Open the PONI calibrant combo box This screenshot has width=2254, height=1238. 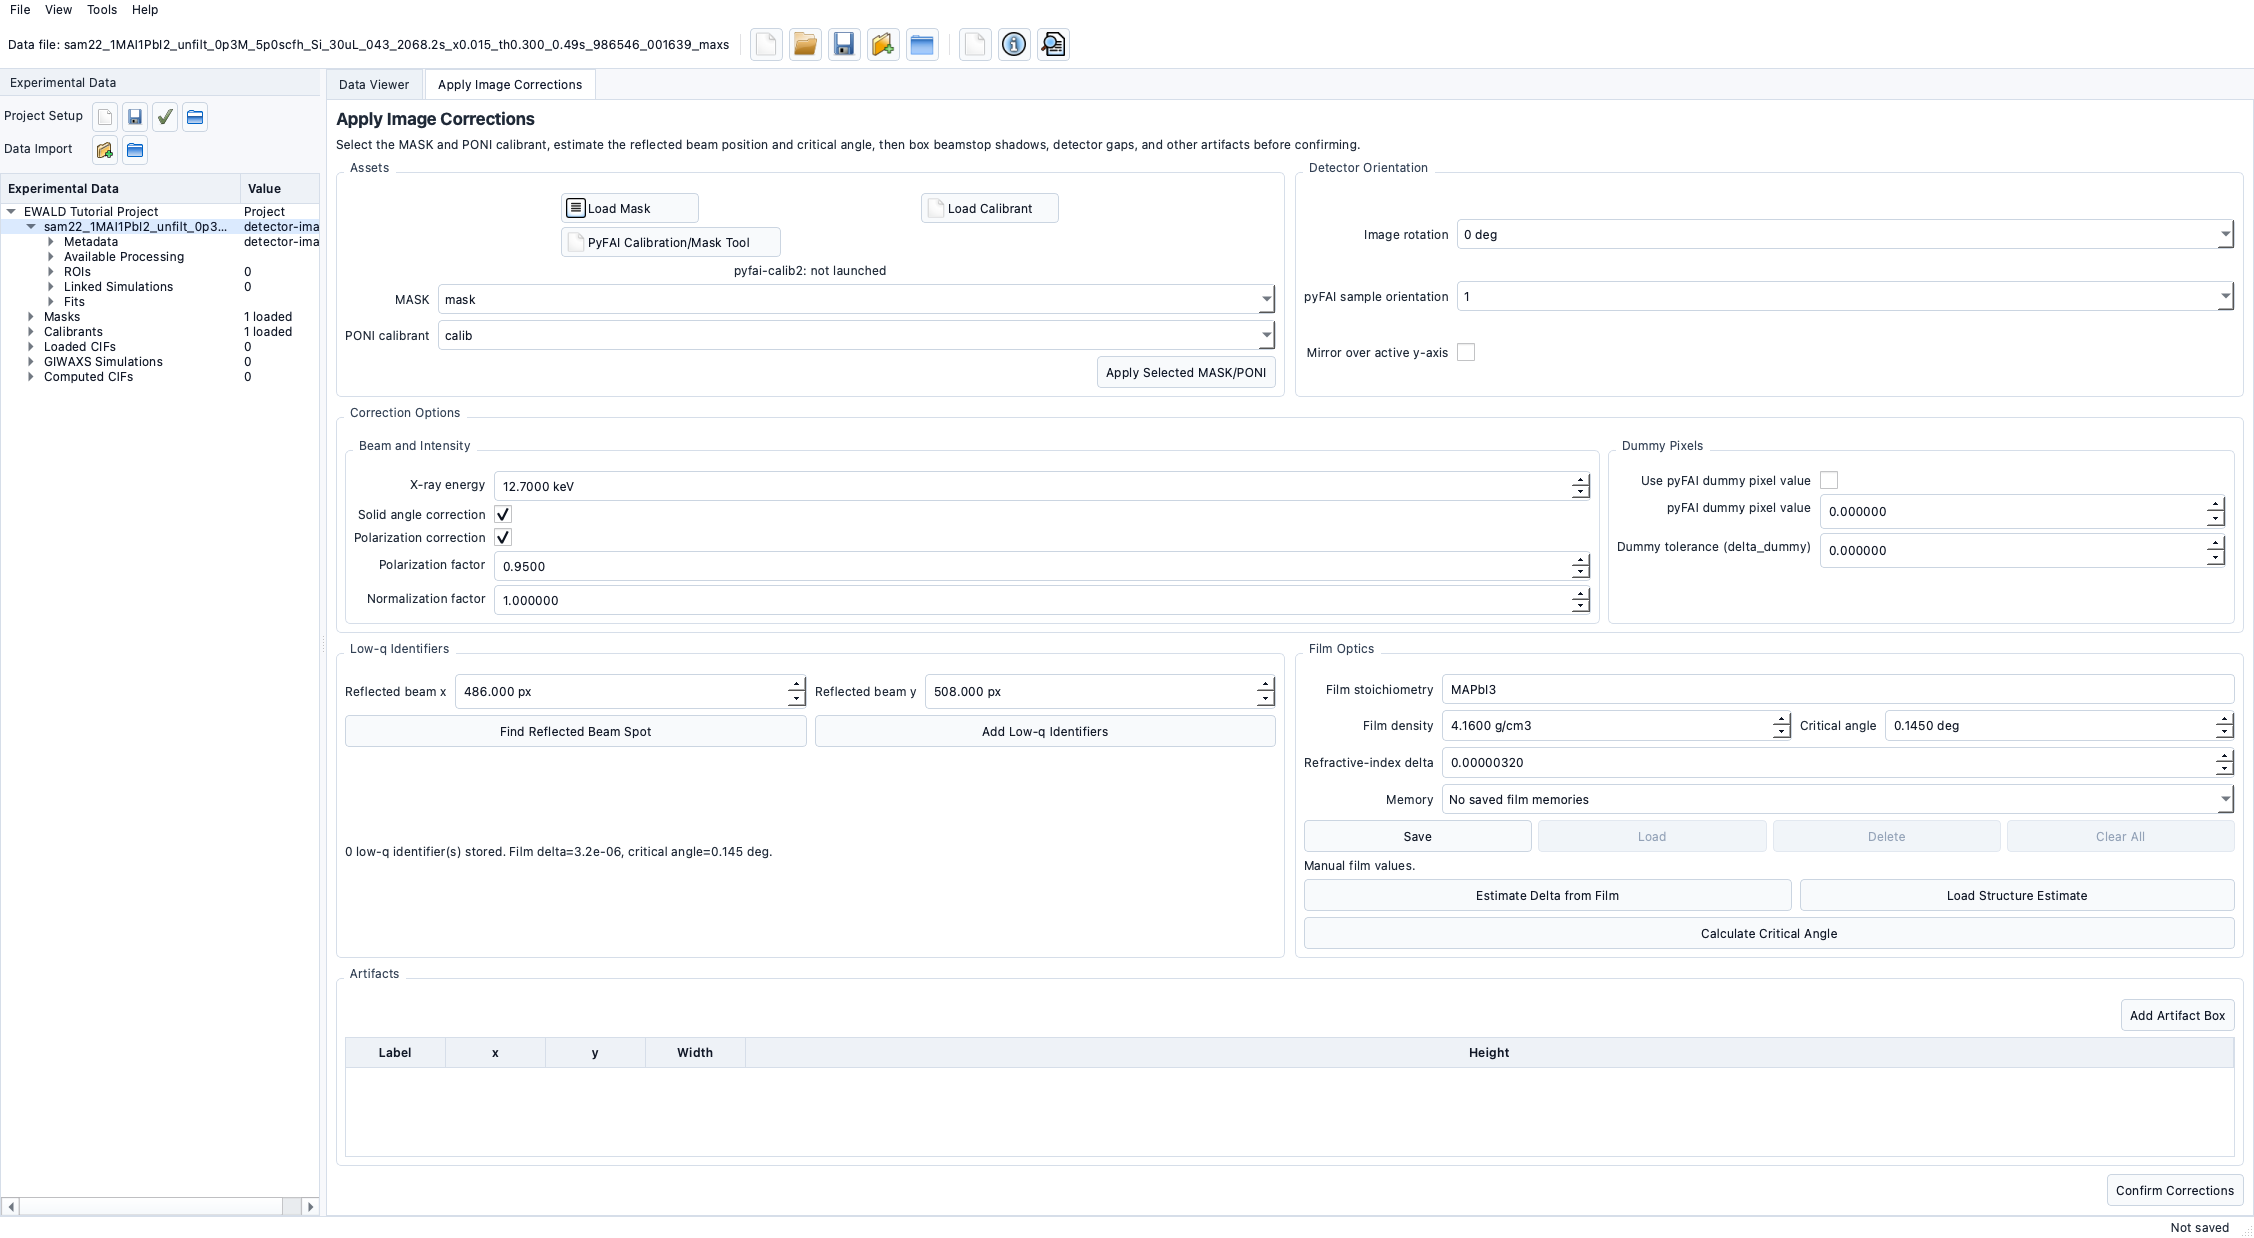(856, 336)
